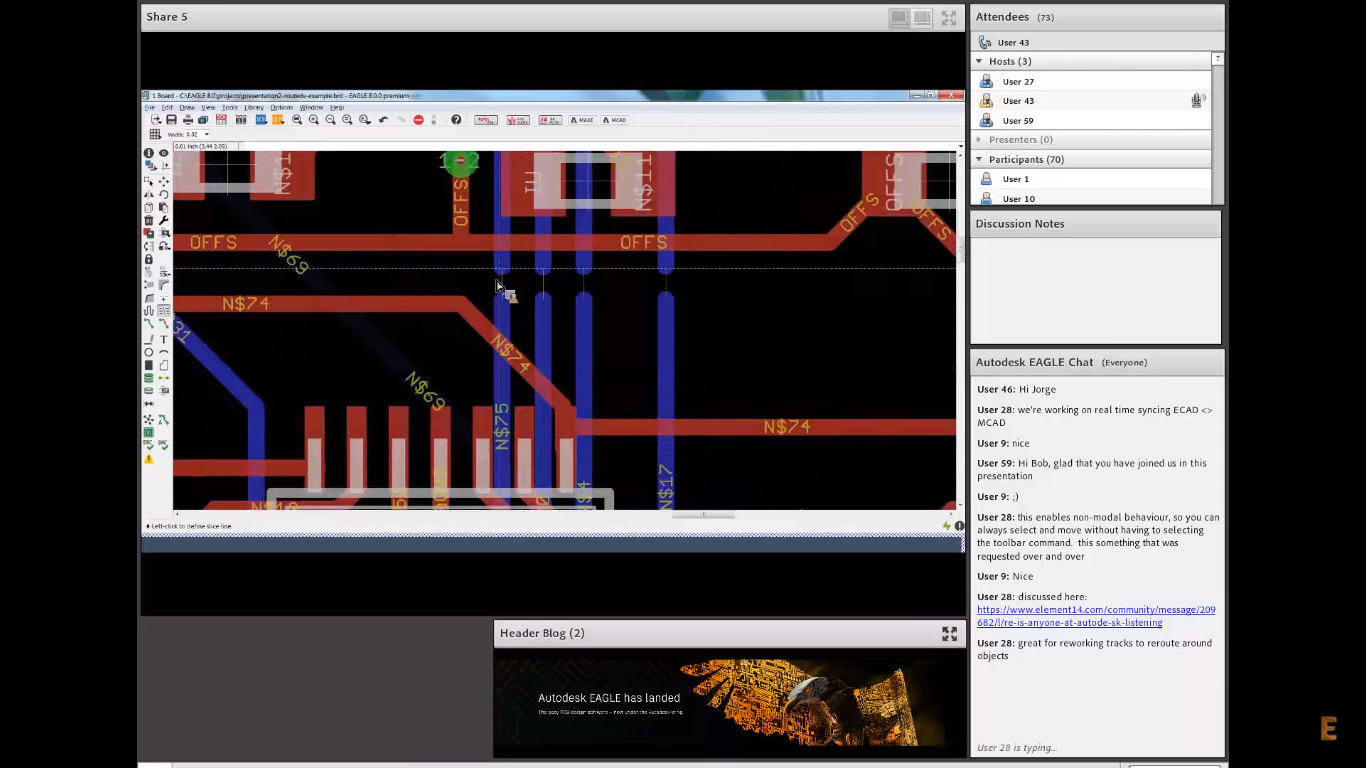1366x768 pixels.
Task: Open the View menu in EAGLE
Action: [x=208, y=107]
